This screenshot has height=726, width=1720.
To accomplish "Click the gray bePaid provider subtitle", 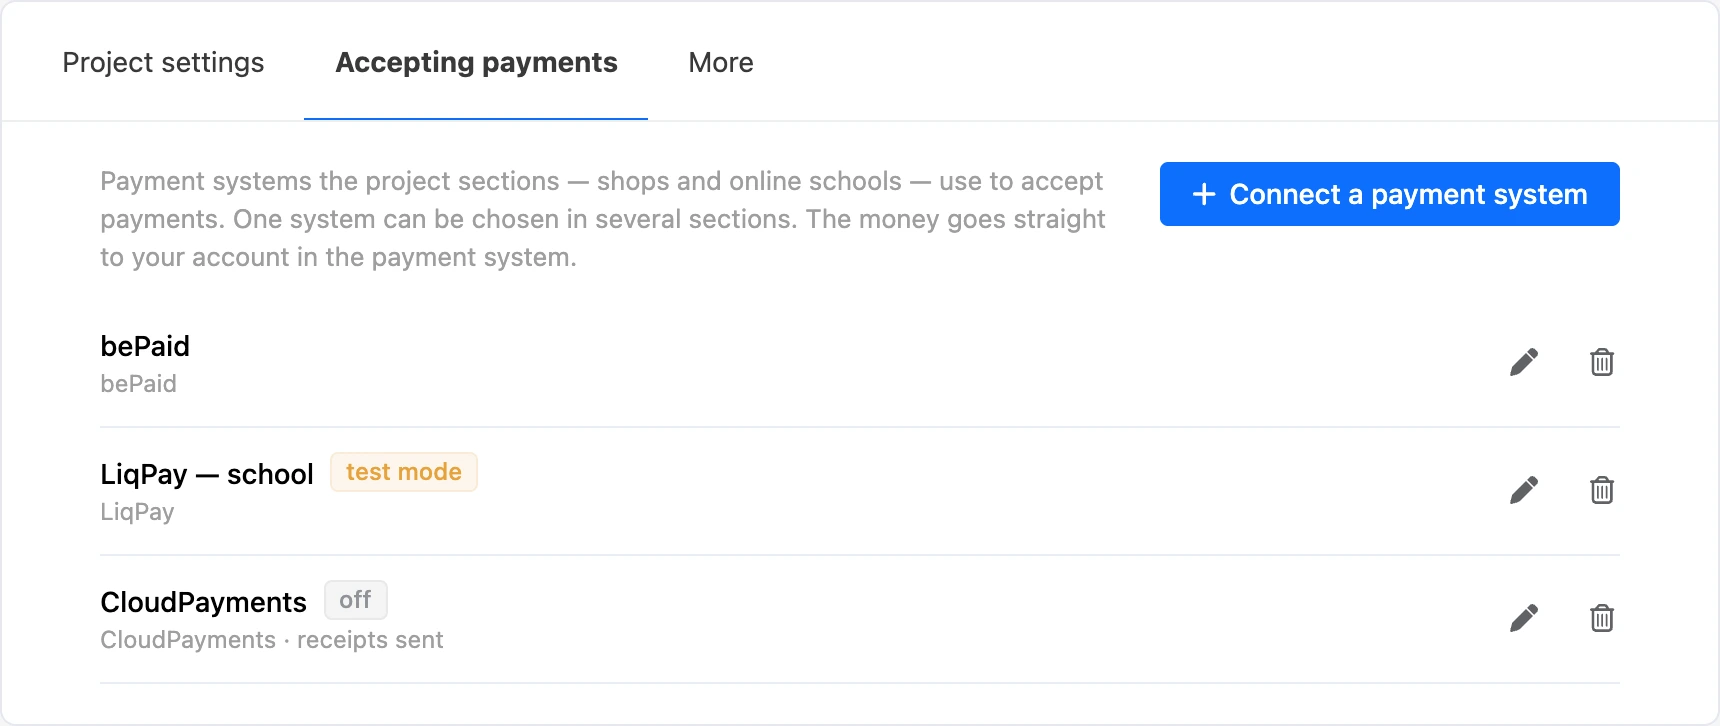I will tap(138, 384).
